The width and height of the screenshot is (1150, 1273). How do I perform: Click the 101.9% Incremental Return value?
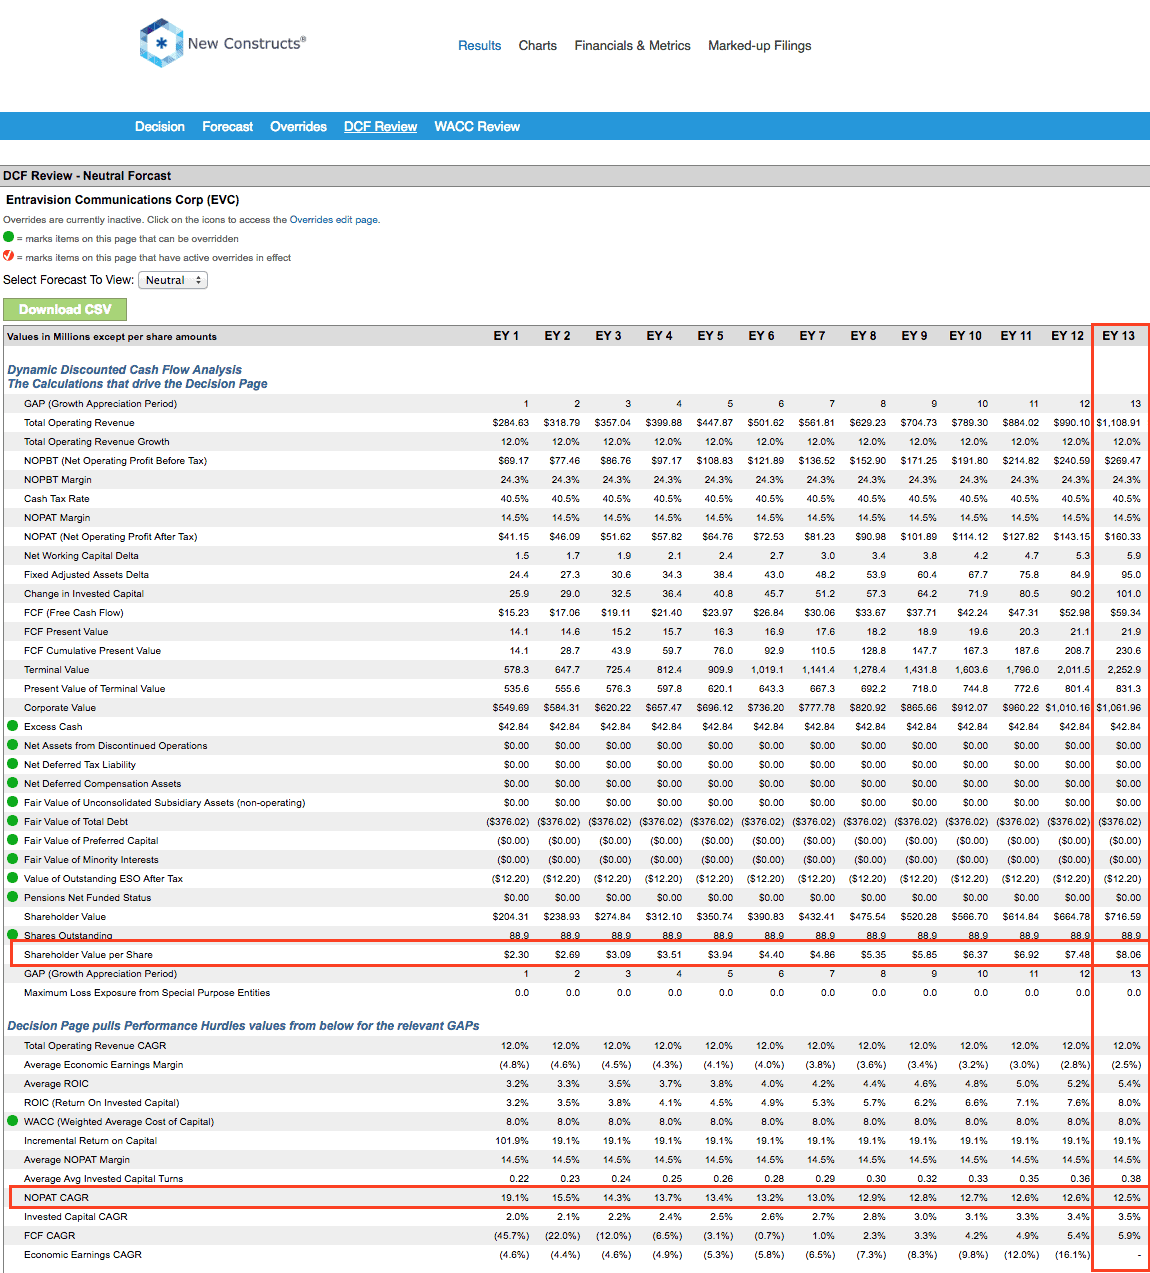pyautogui.click(x=513, y=1141)
